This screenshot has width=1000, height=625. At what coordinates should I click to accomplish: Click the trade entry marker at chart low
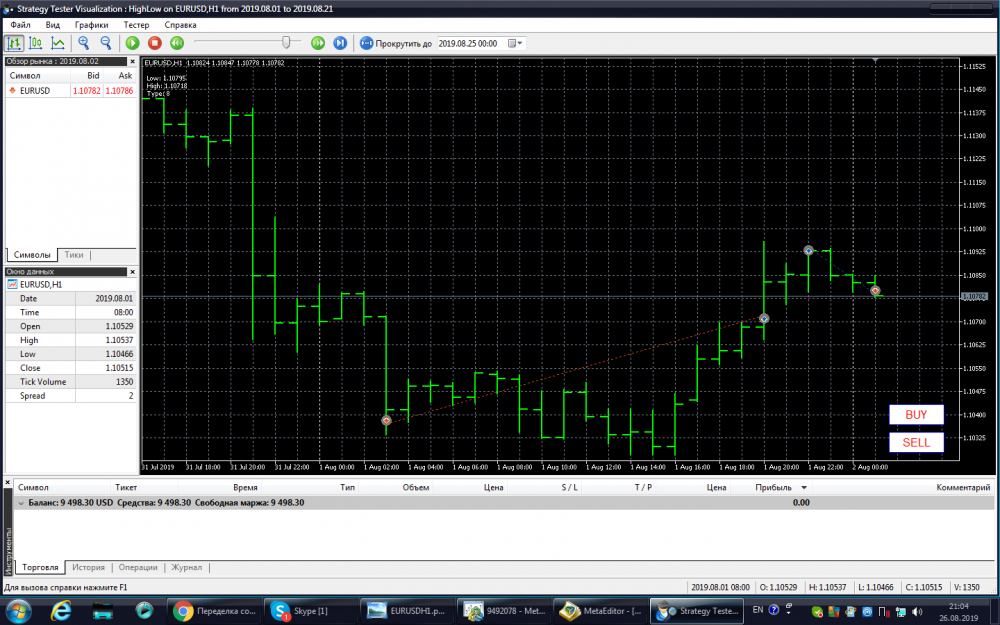386,420
